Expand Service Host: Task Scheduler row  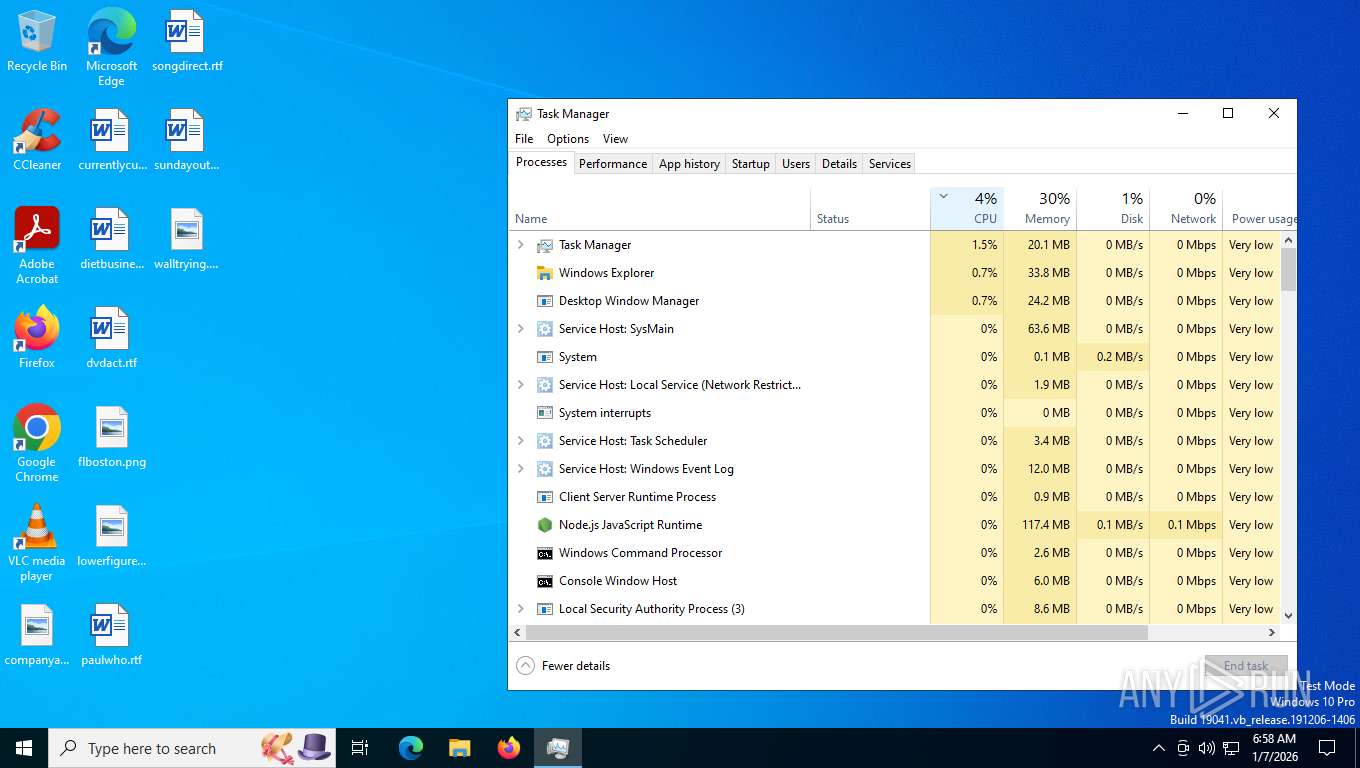[520, 441]
